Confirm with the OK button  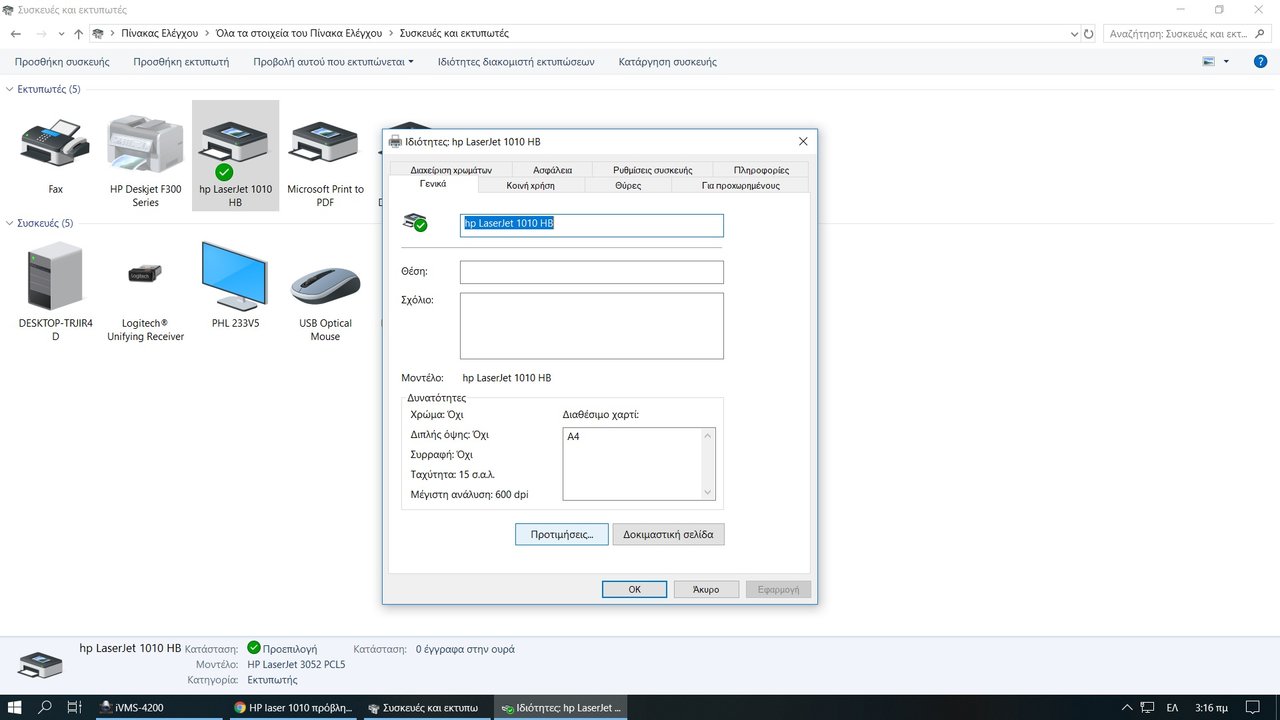coord(634,589)
